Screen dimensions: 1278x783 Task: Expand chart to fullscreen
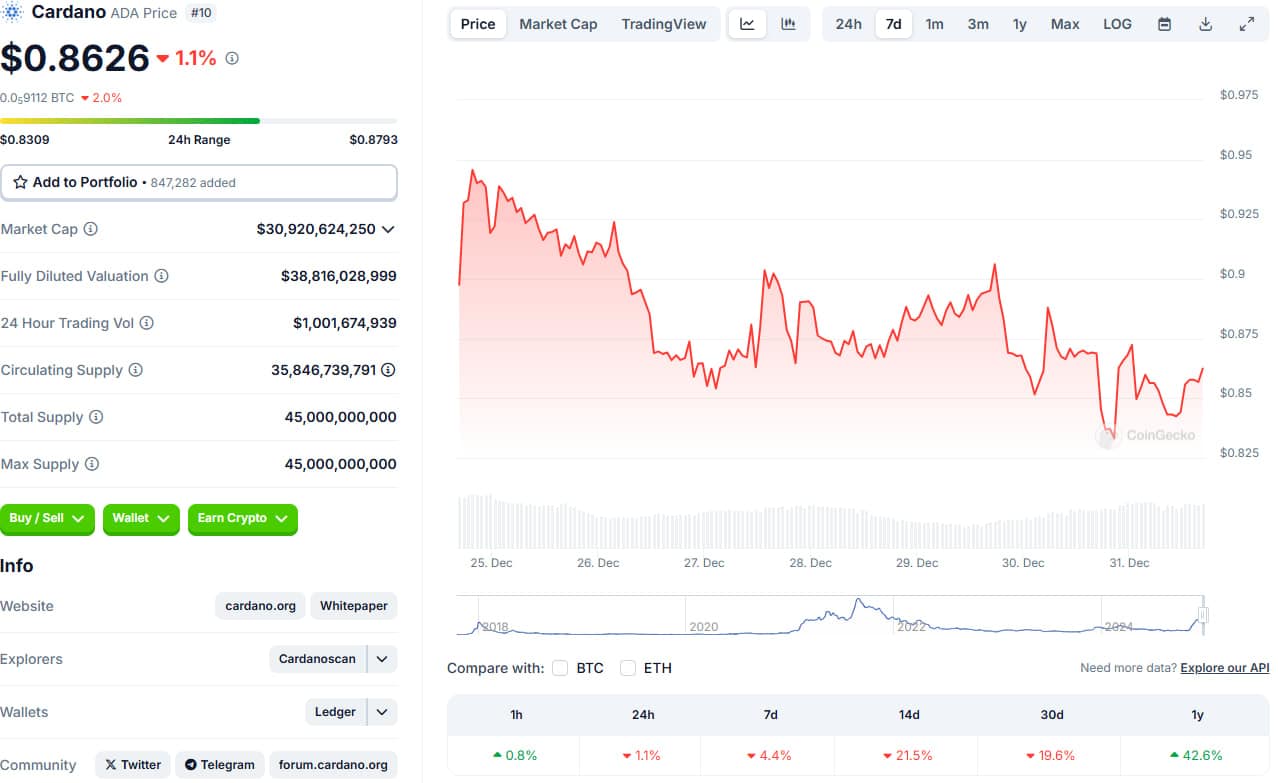[1246, 24]
